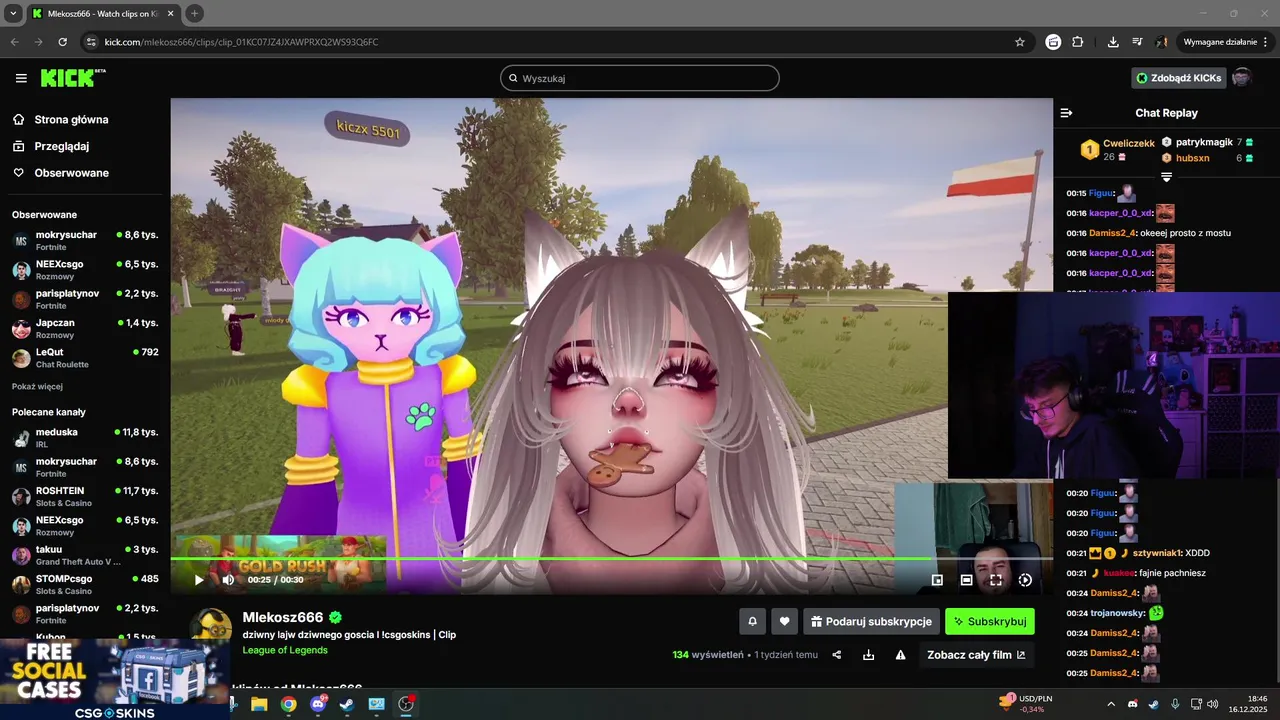Click Free Social Cases CSGO-Skins ad

[115, 679]
